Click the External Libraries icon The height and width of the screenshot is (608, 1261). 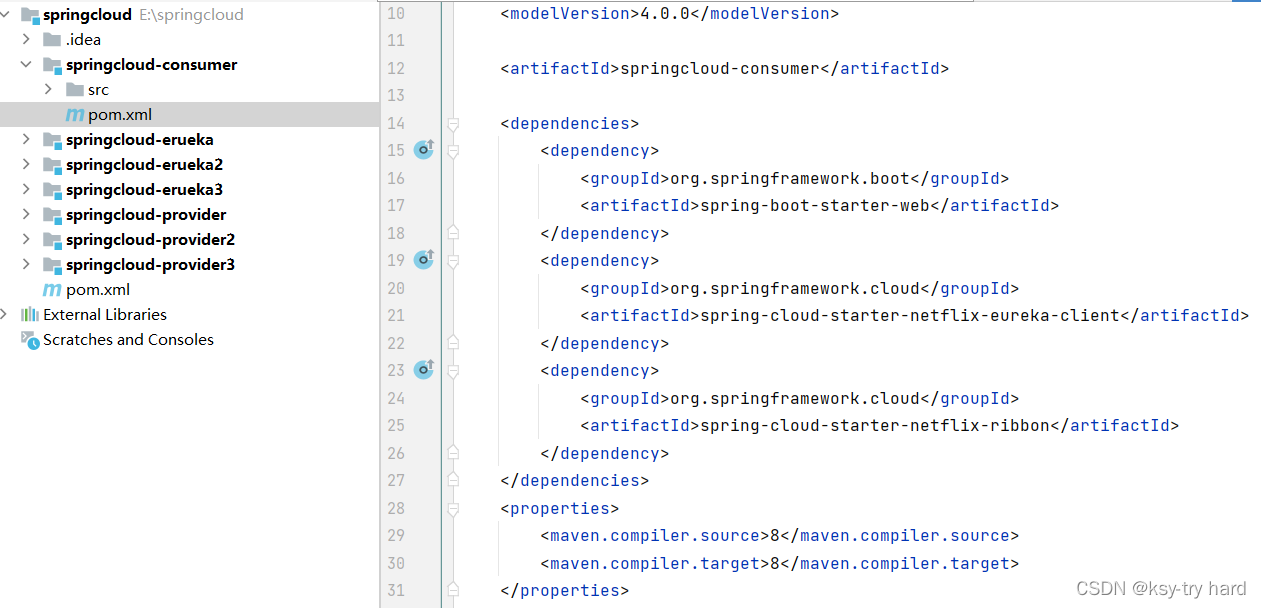[x=30, y=315]
